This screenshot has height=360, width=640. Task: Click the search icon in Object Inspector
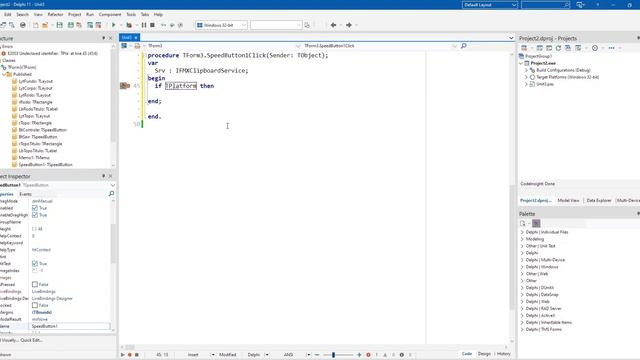tap(111, 194)
